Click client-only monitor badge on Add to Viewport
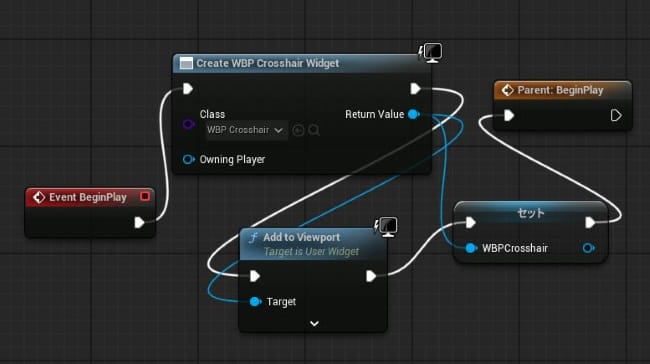This screenshot has height=364, width=650. [x=386, y=227]
